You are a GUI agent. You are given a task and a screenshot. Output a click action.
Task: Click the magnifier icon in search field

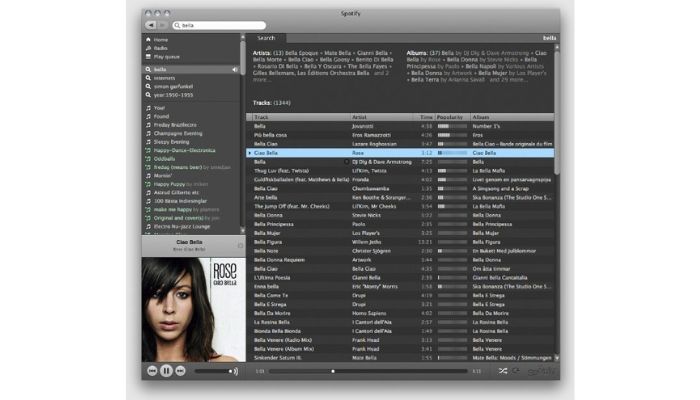click(177, 25)
